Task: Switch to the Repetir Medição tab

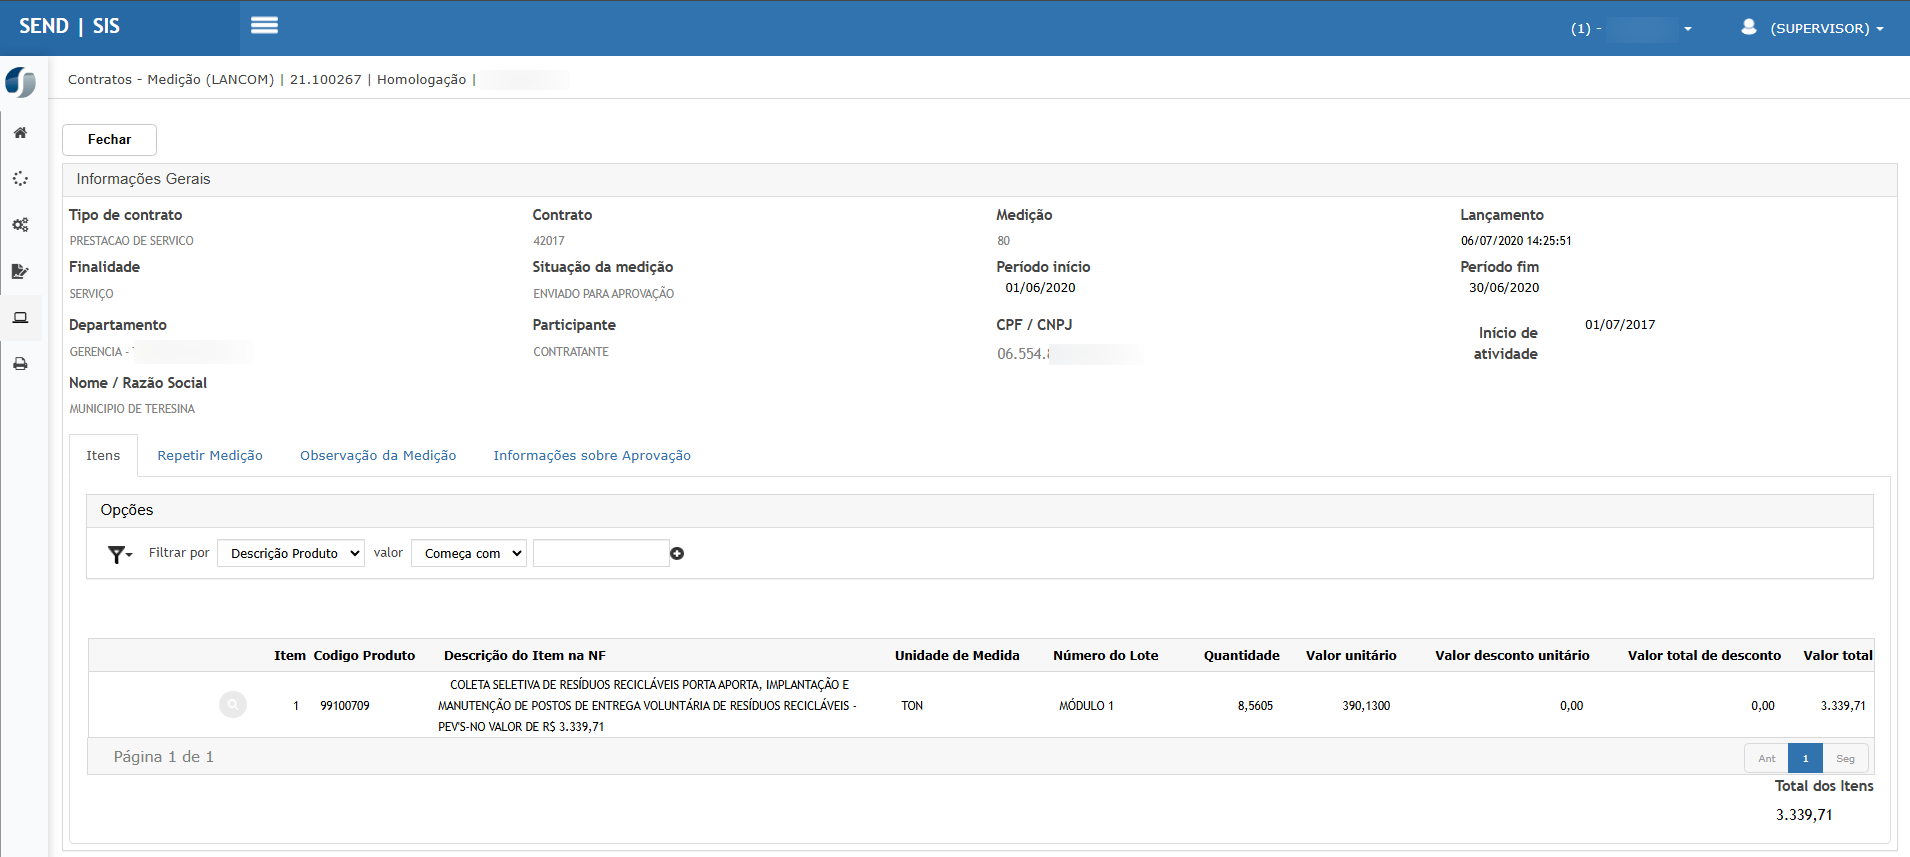Action: [x=210, y=456]
